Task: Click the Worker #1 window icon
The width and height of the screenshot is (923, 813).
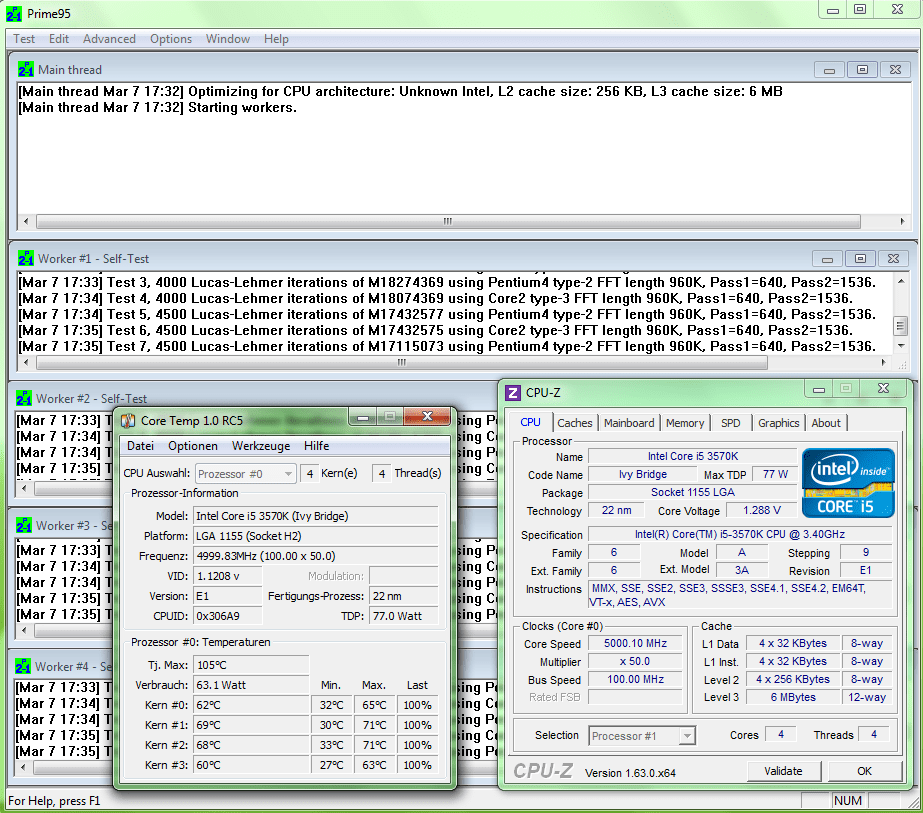Action: pos(25,258)
